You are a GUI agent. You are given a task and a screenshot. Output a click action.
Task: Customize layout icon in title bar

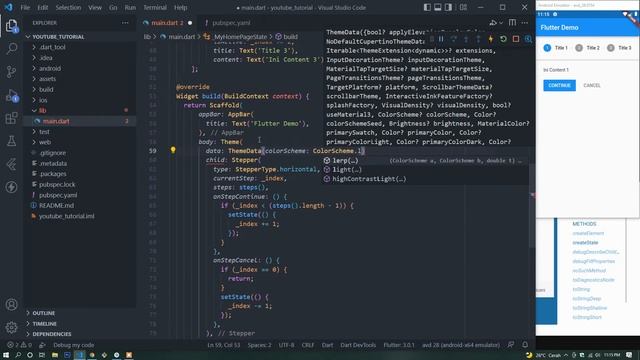coord(463,7)
